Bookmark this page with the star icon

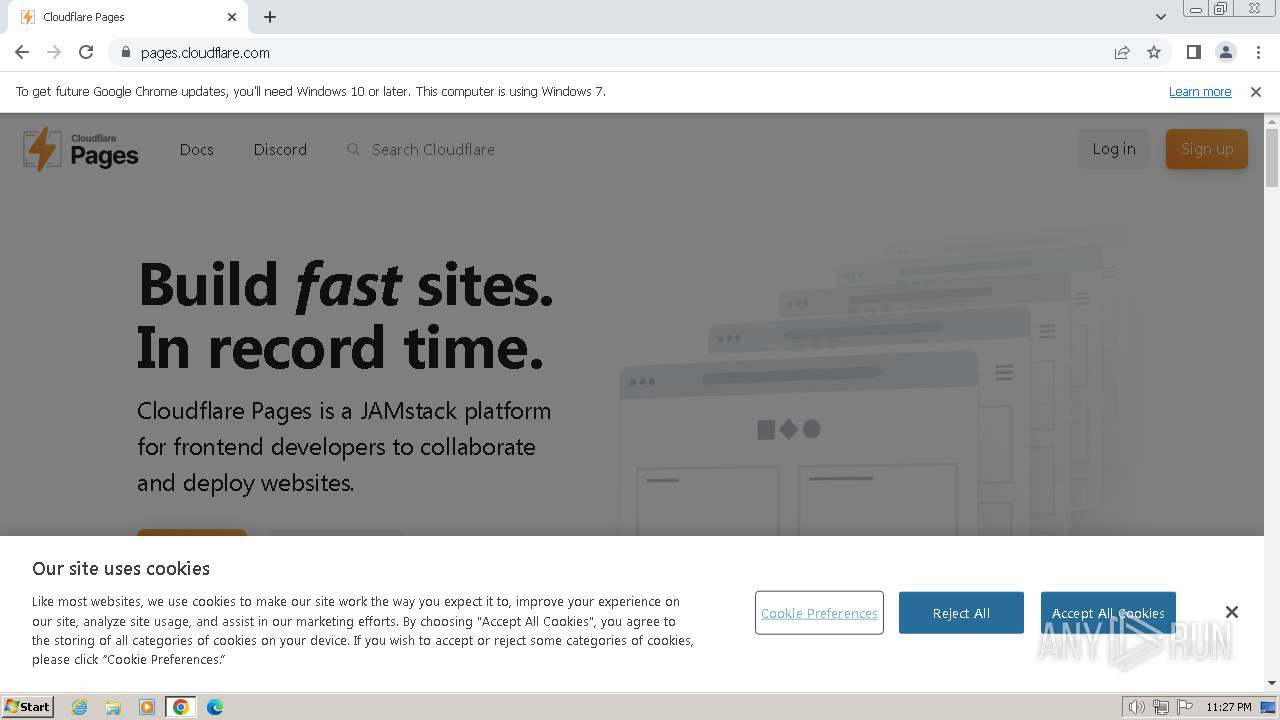point(1154,52)
